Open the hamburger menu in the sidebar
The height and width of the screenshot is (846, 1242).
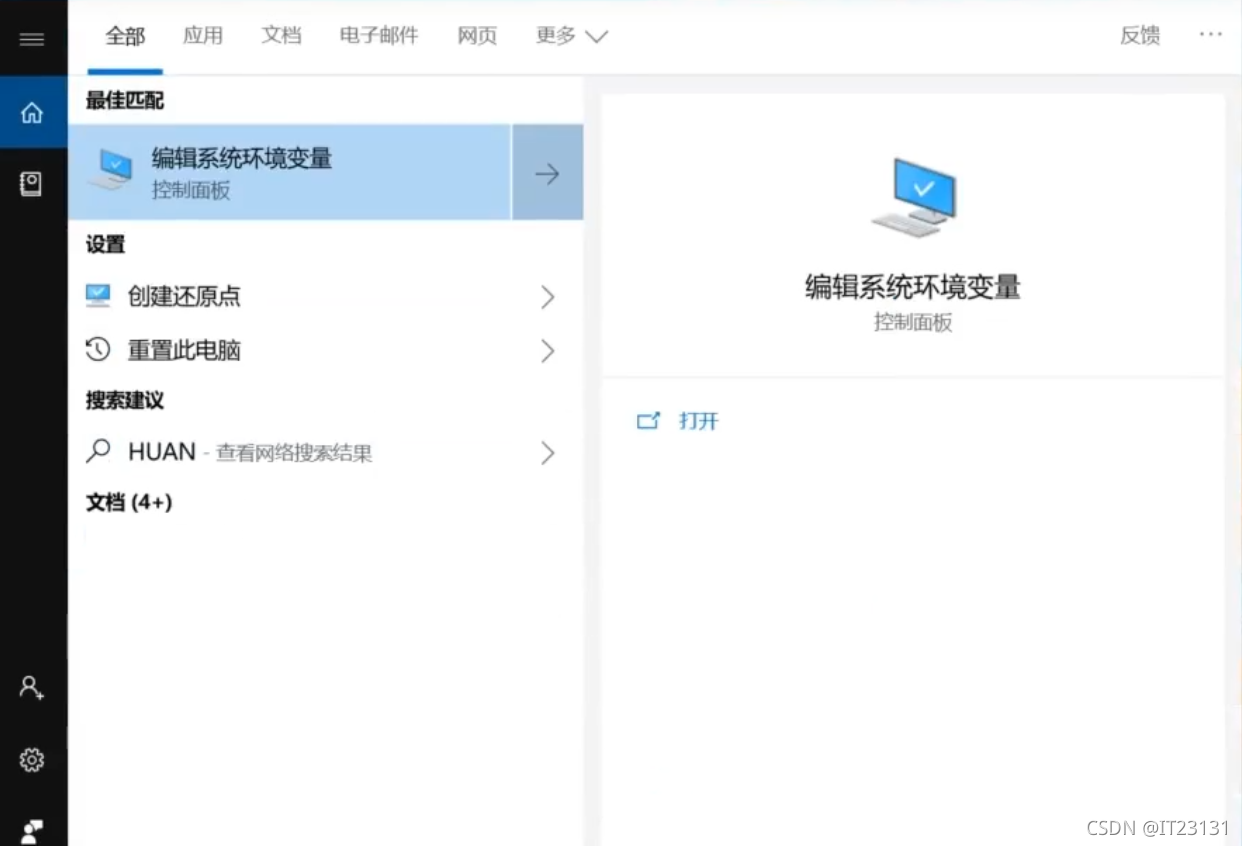(x=32, y=39)
